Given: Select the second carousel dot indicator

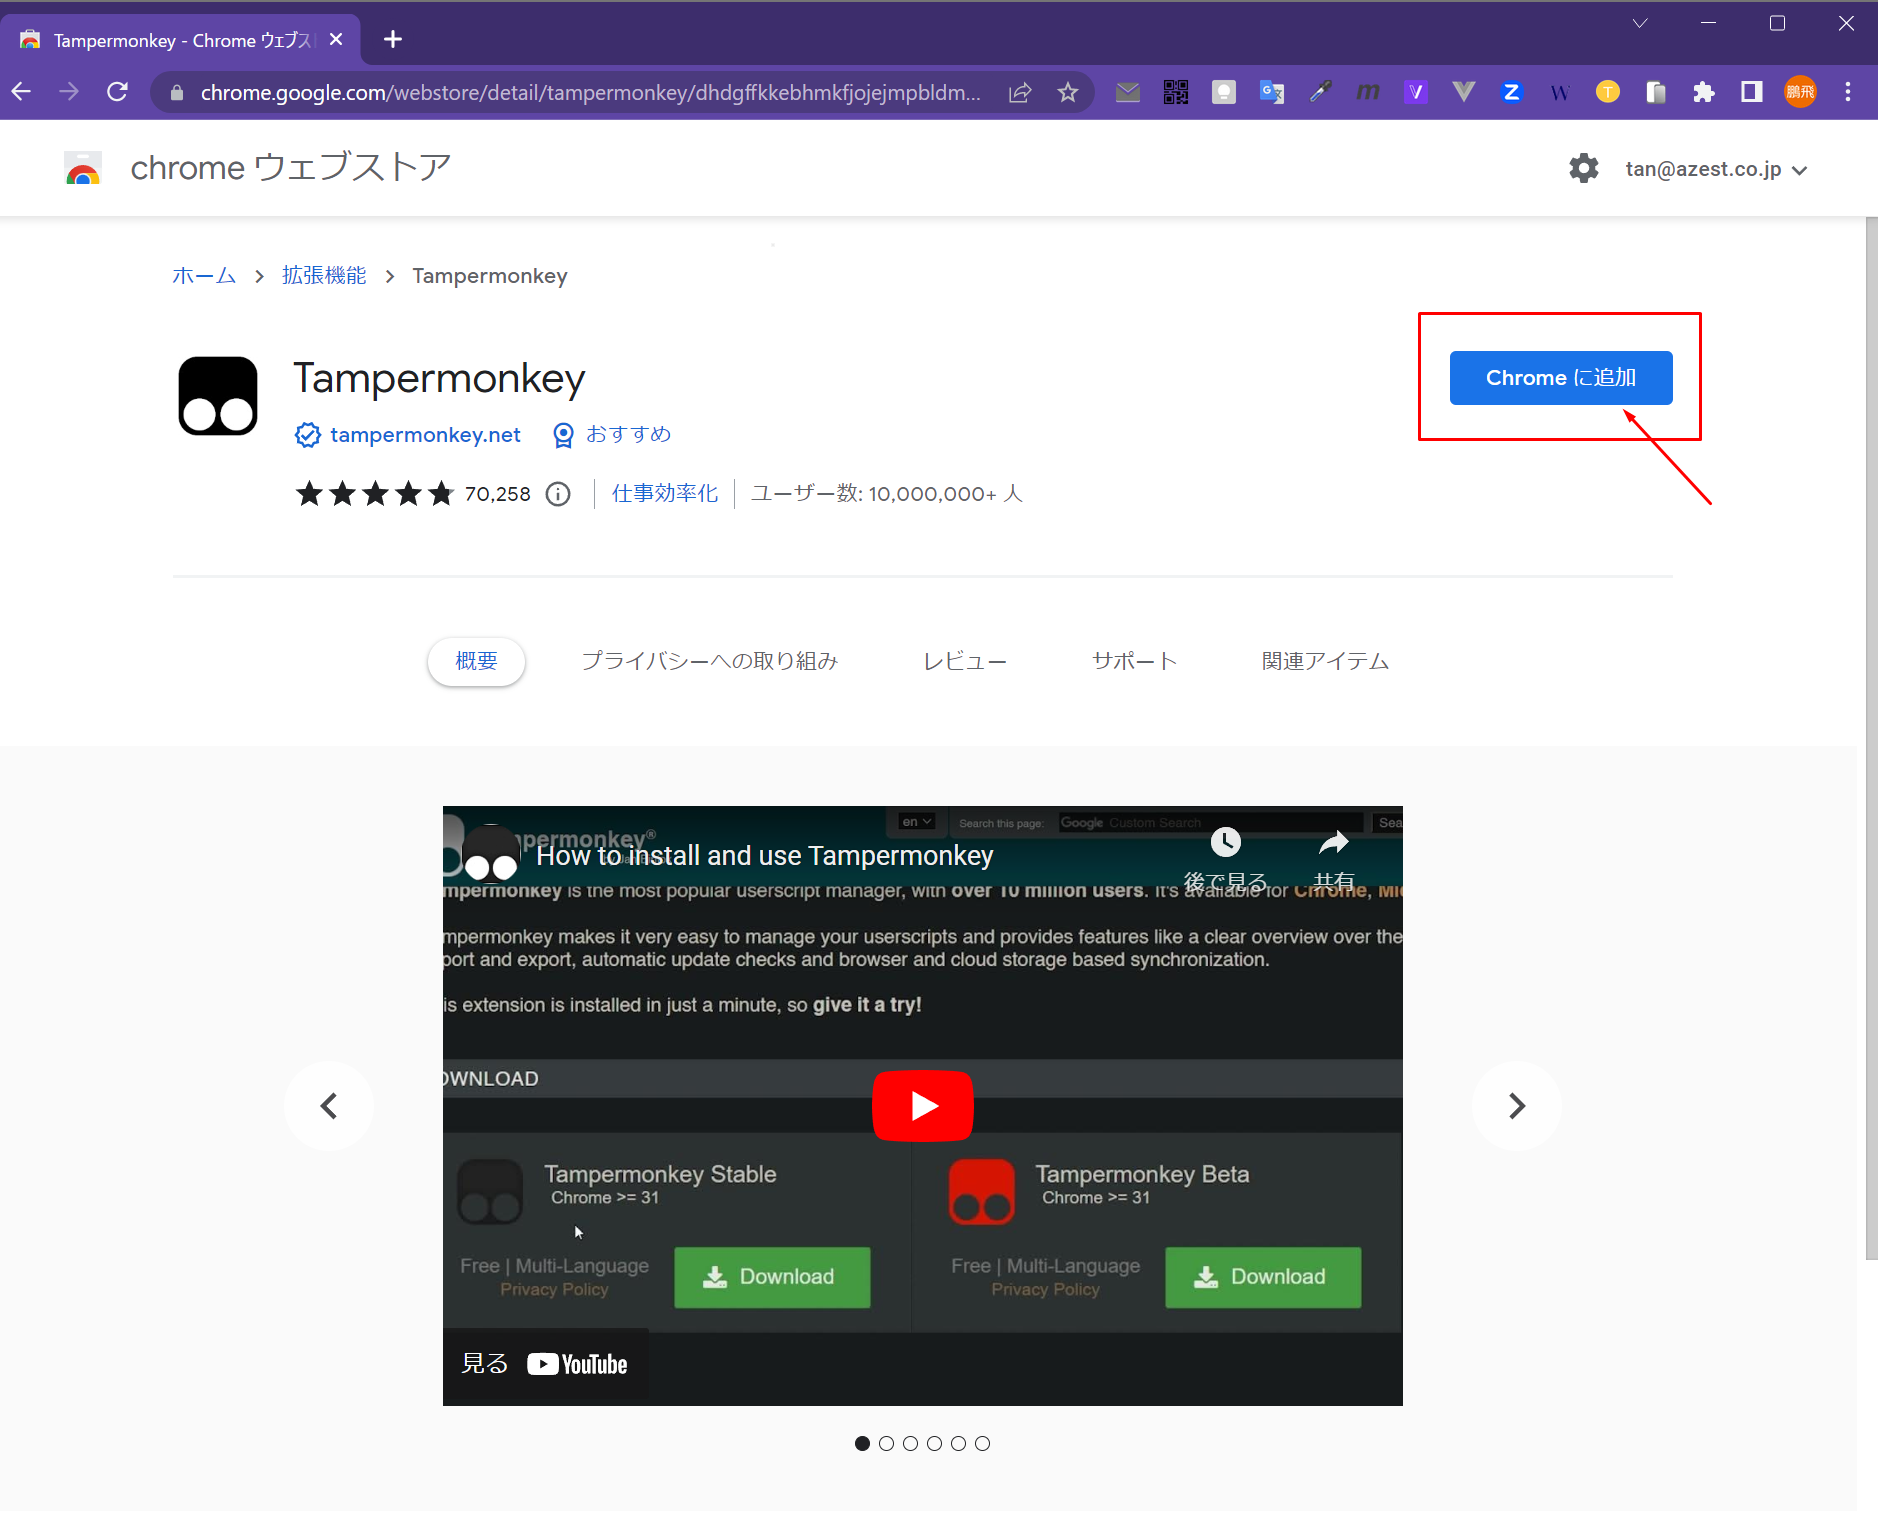Looking at the screenshot, I should (x=886, y=1443).
